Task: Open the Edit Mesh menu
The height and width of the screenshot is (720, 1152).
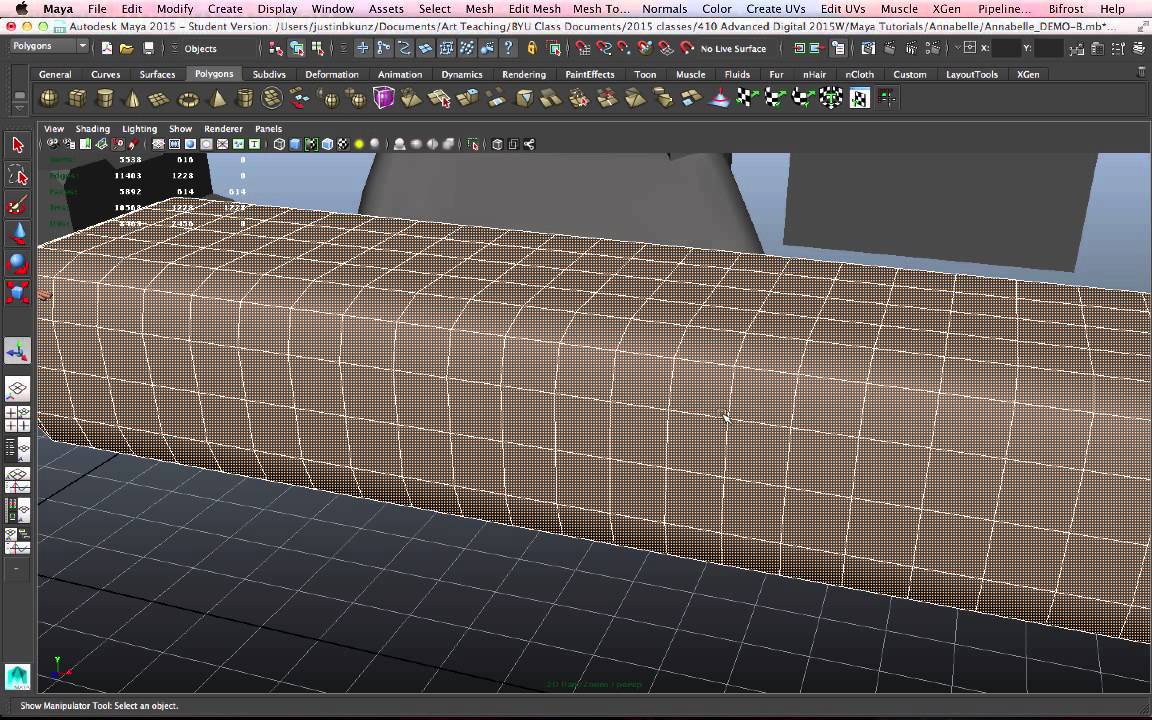Action: click(534, 9)
